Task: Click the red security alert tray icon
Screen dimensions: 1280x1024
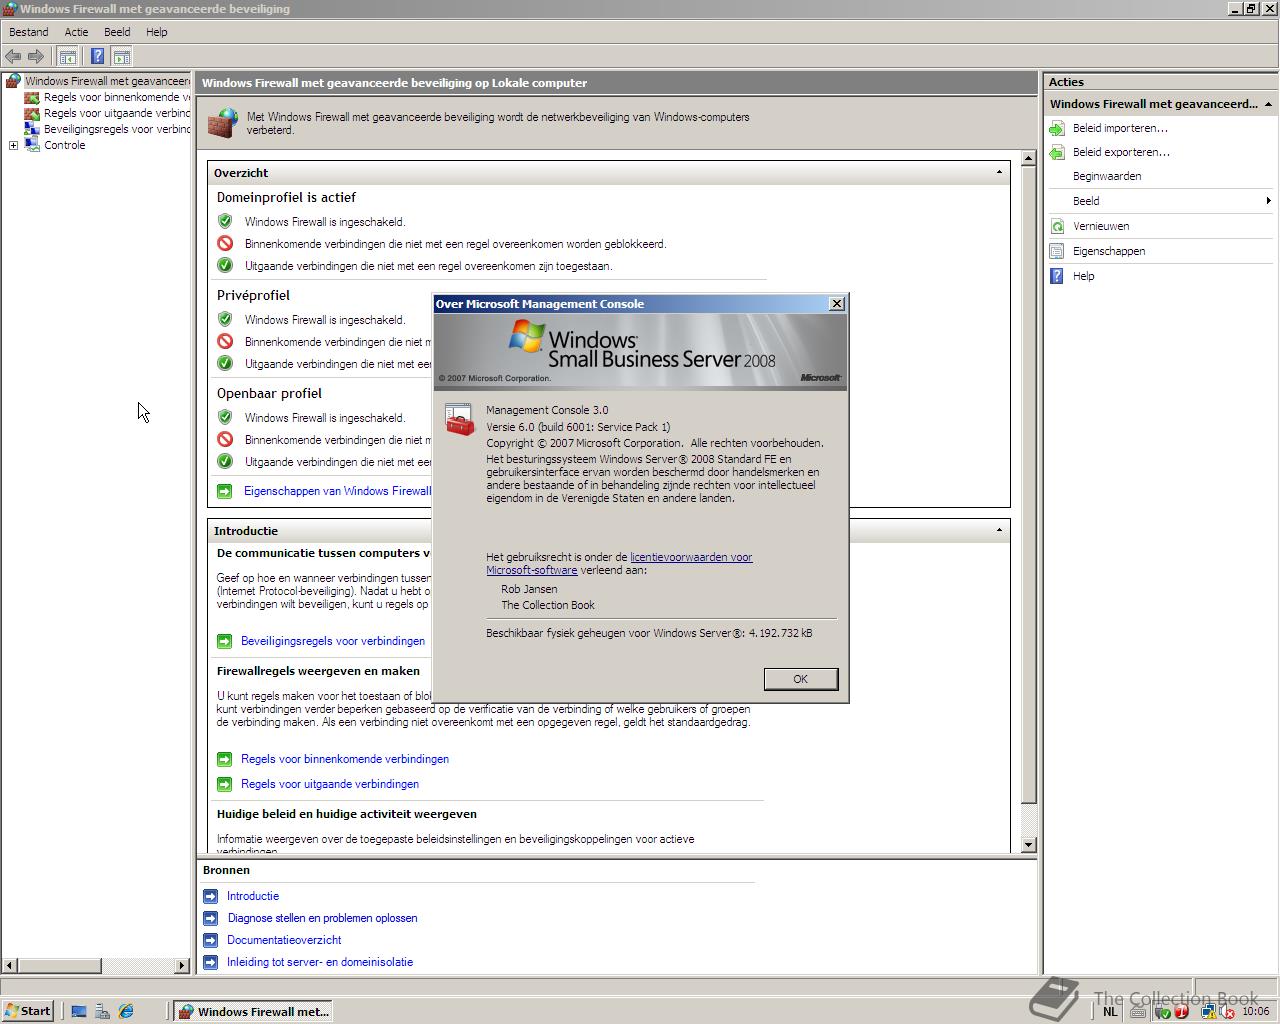Action: pos(1181,1012)
